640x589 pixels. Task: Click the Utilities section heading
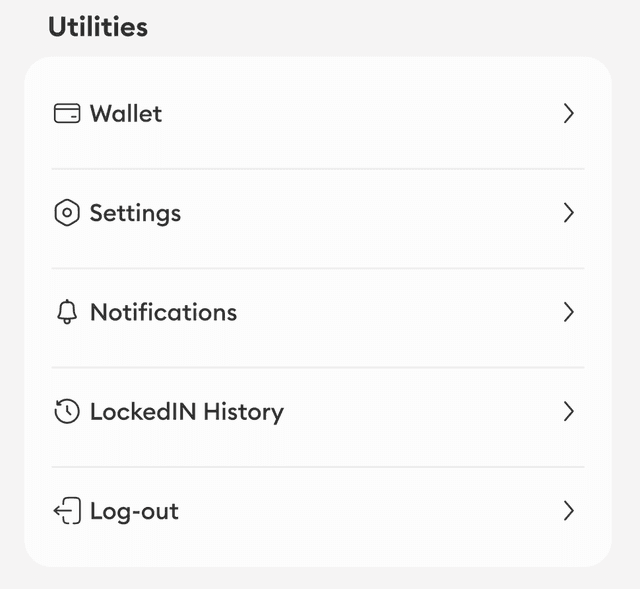pos(98,27)
